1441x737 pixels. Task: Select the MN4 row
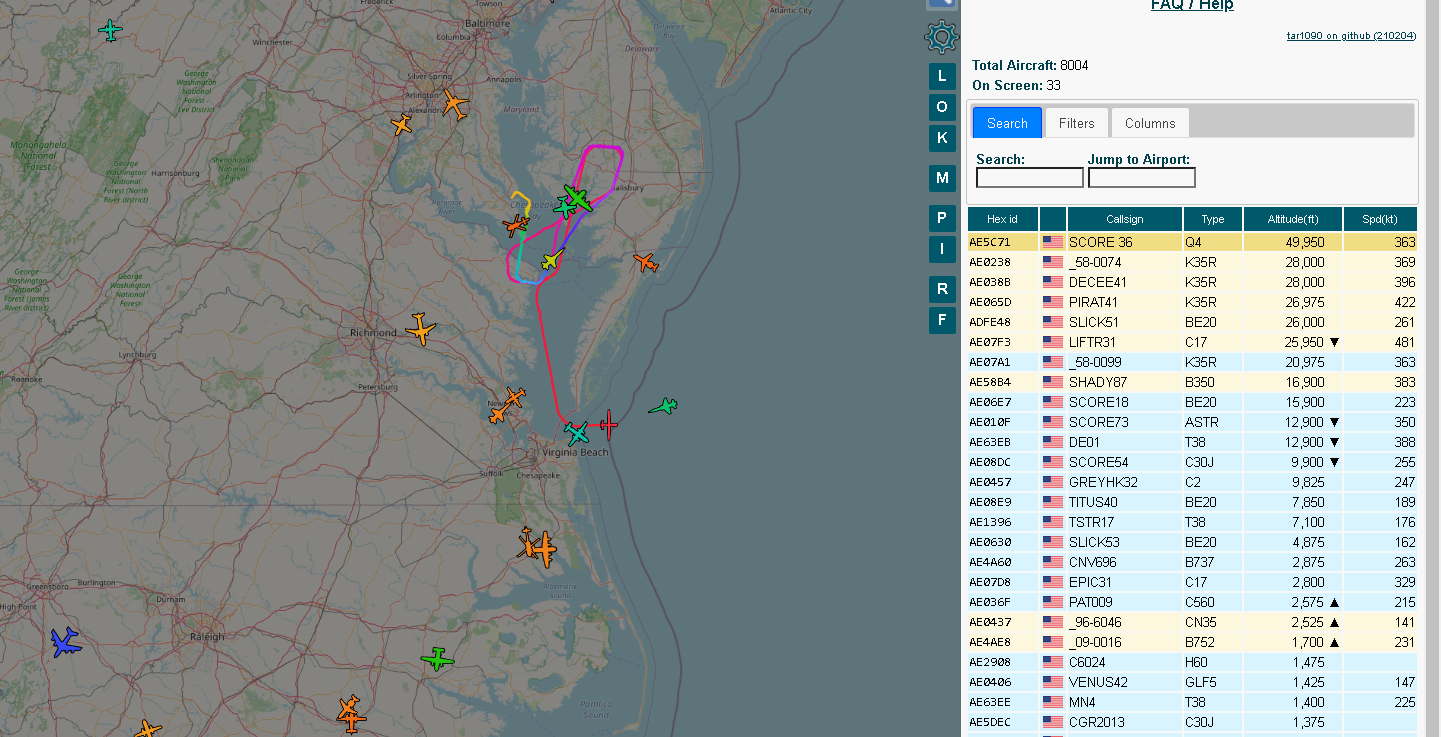point(1192,702)
